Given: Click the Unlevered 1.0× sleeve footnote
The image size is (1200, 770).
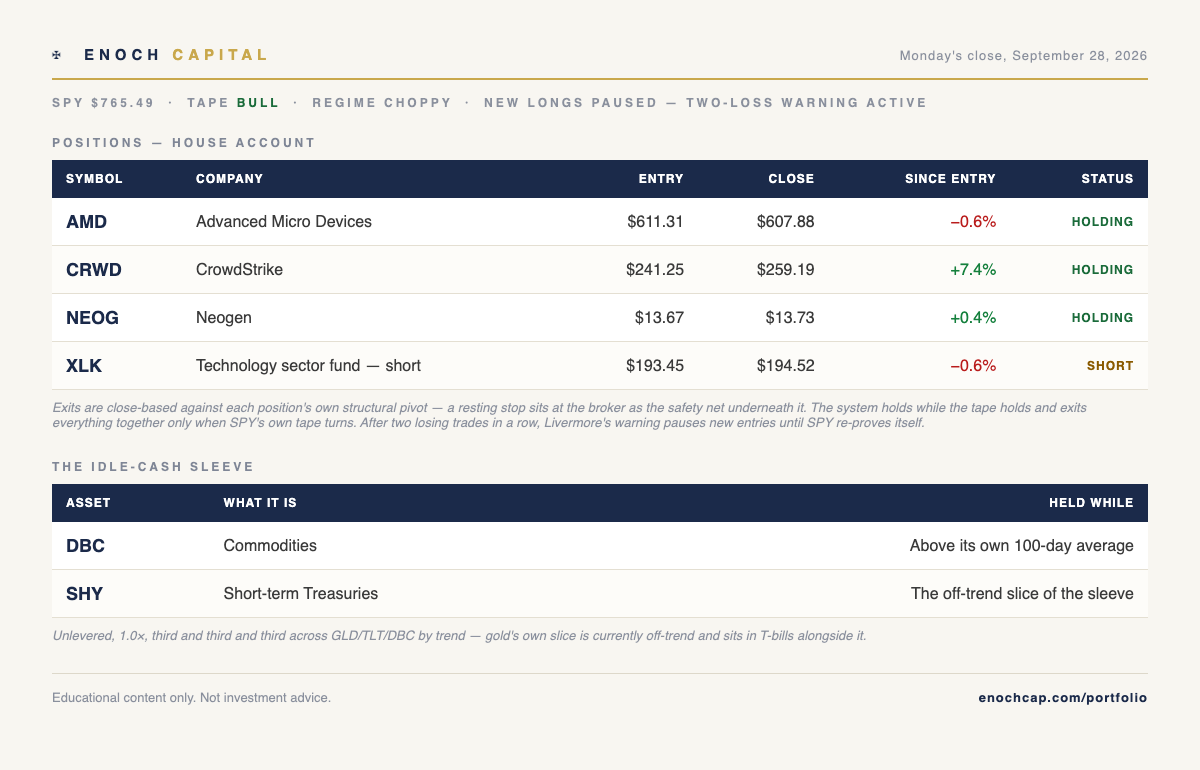Looking at the screenshot, I should click(x=459, y=636).
